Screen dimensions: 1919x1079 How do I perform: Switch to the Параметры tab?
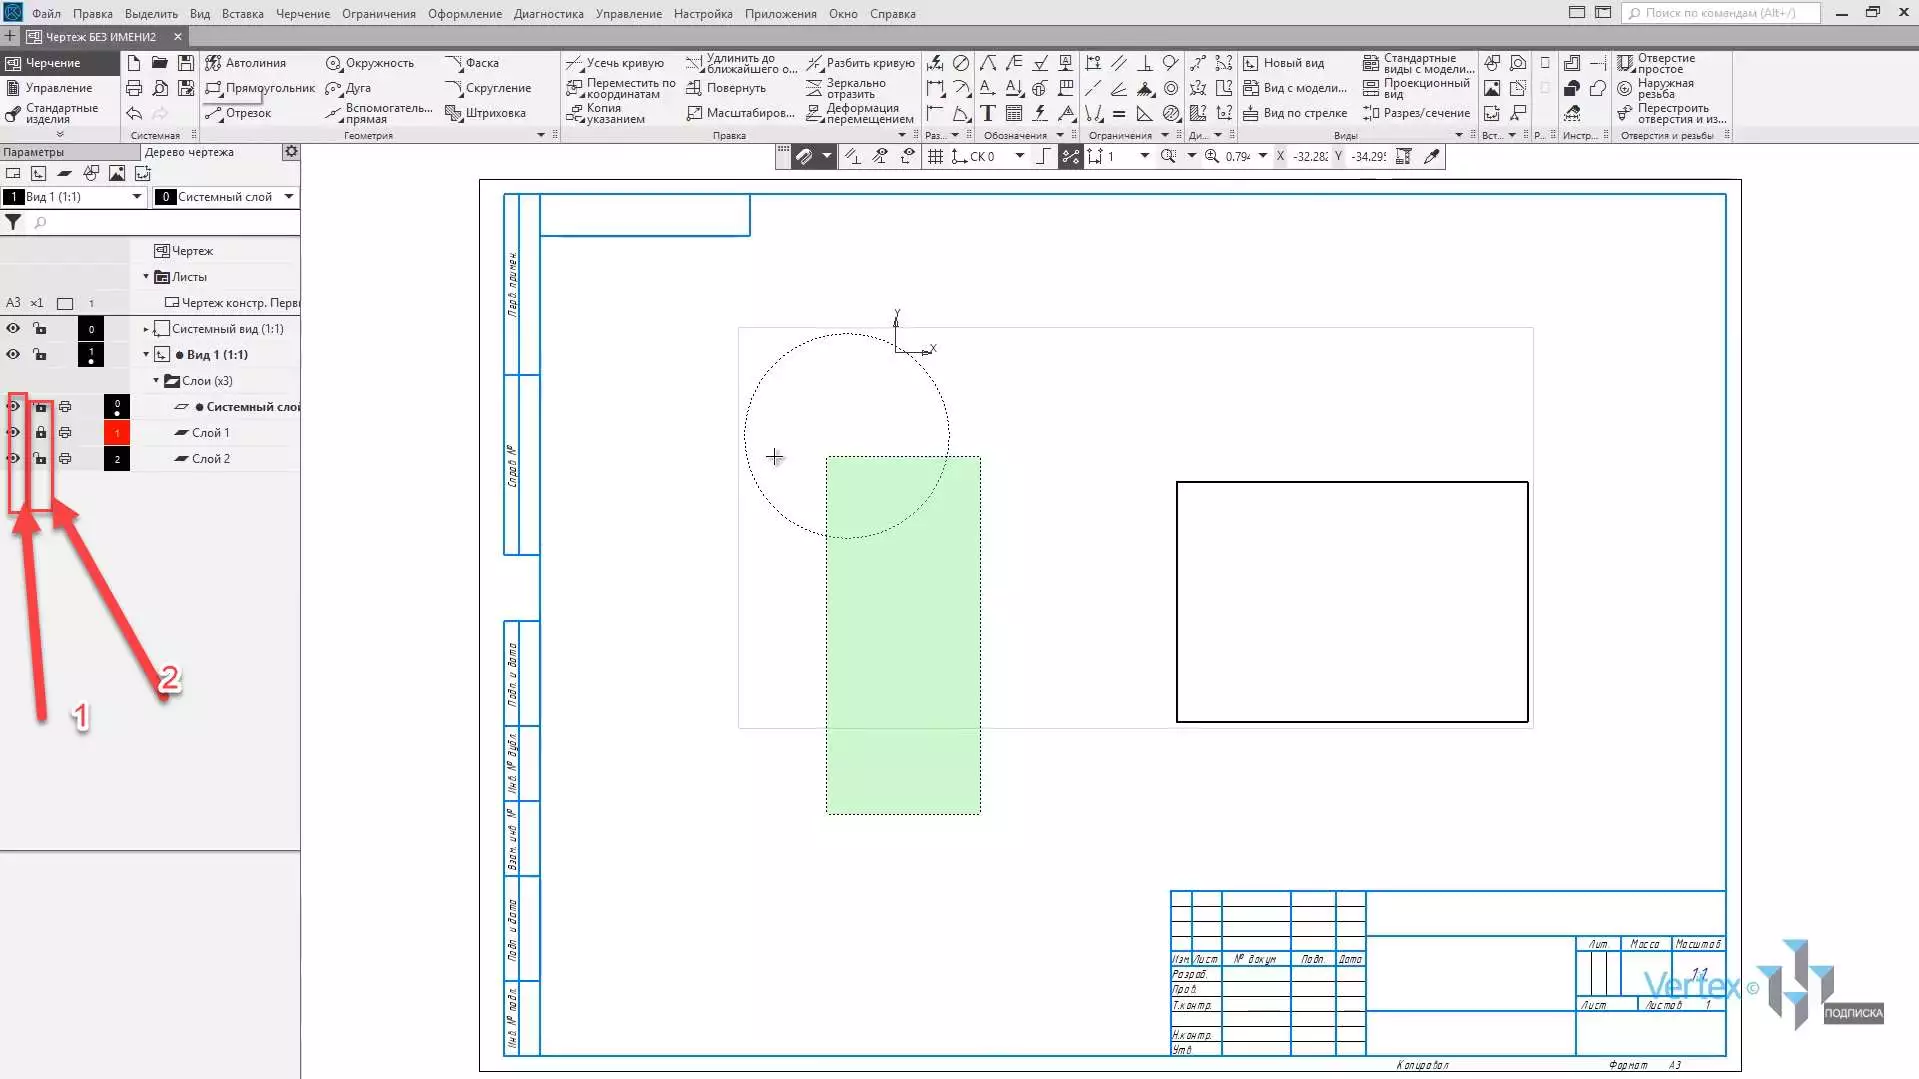tap(34, 152)
